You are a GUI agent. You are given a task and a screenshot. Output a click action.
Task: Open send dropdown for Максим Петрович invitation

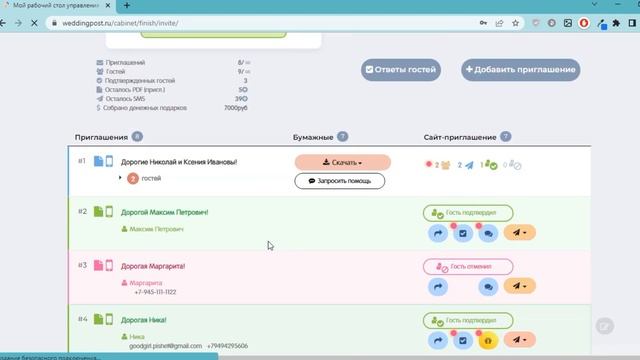[520, 233]
